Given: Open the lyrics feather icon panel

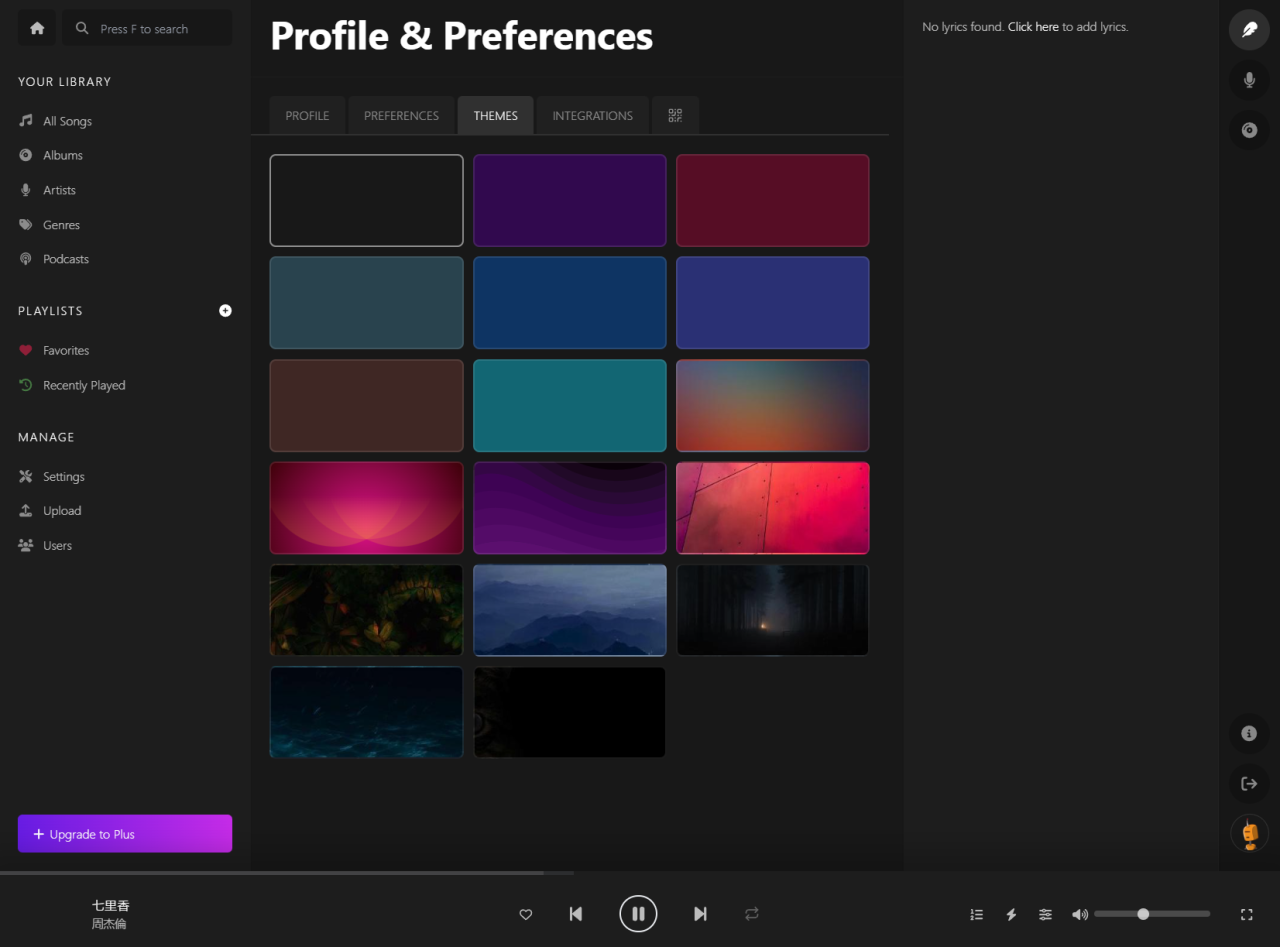Looking at the screenshot, I should click(1249, 29).
